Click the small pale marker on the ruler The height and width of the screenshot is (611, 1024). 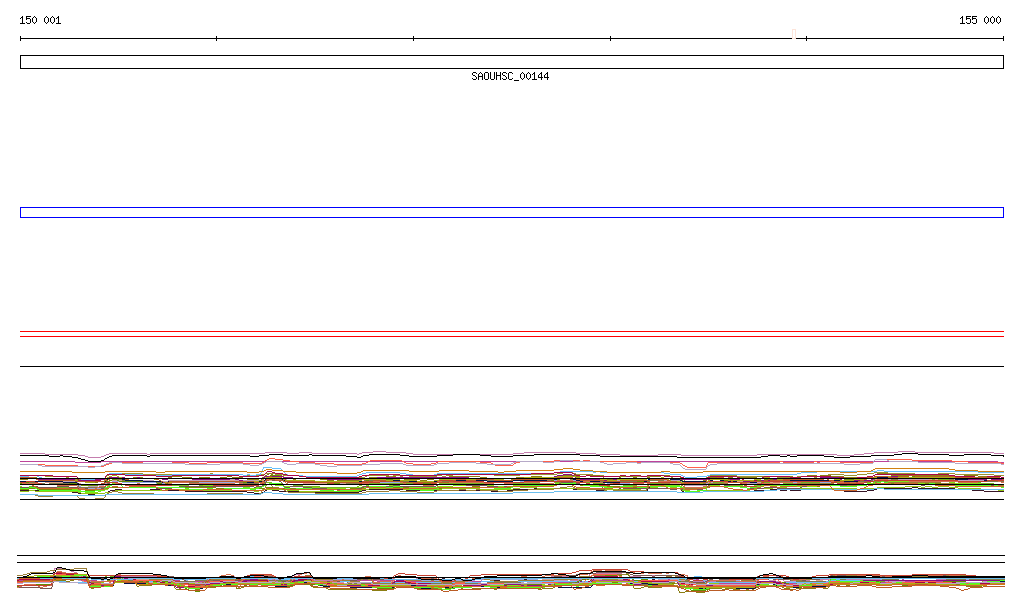tap(794, 34)
